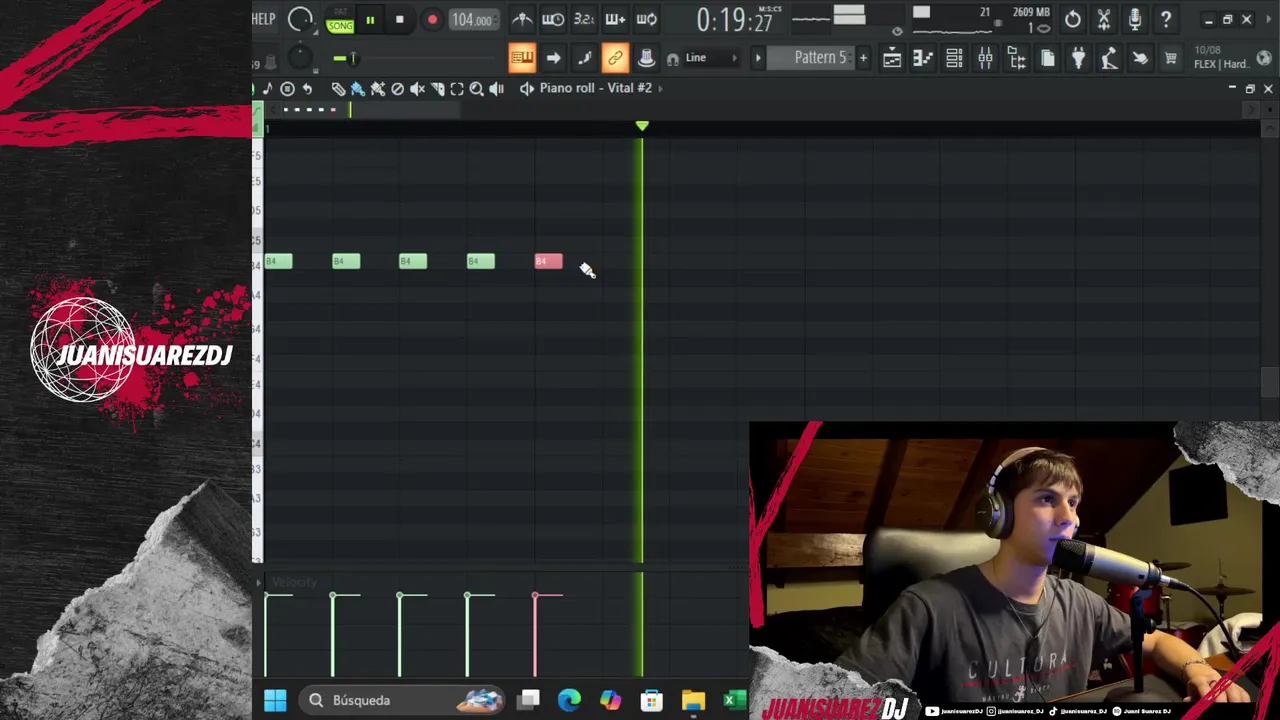
Task: Pause playback
Action: pyautogui.click(x=370, y=19)
